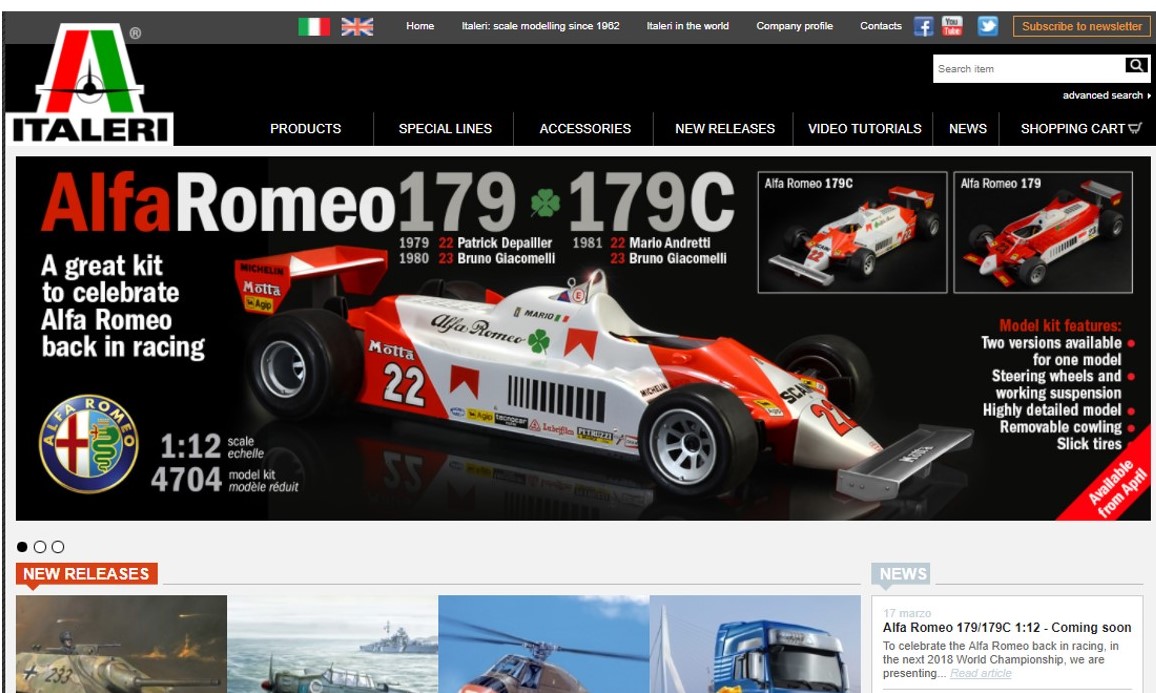Select the UK flag for English
1156x693 pixels.
click(357, 27)
